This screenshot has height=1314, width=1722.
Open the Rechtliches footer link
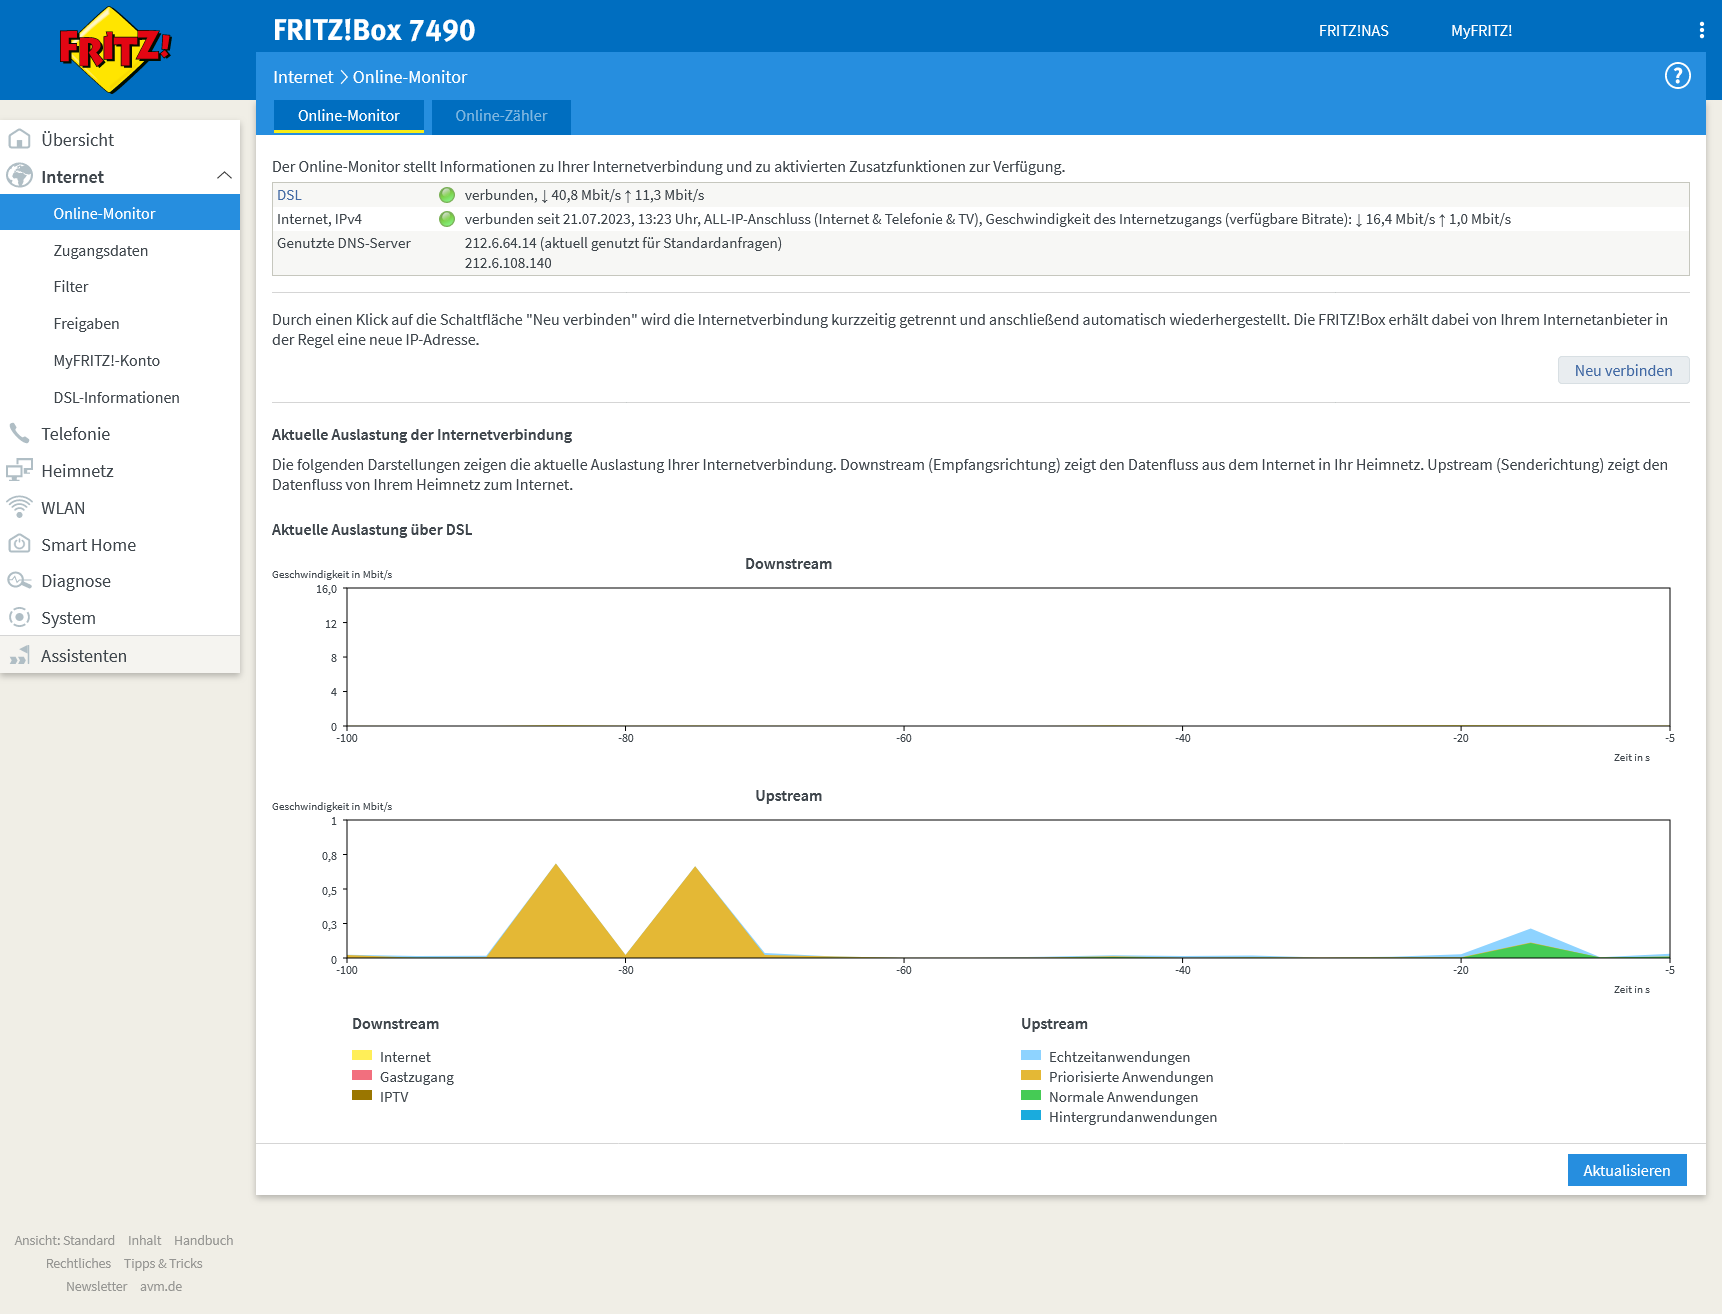[x=79, y=1263]
